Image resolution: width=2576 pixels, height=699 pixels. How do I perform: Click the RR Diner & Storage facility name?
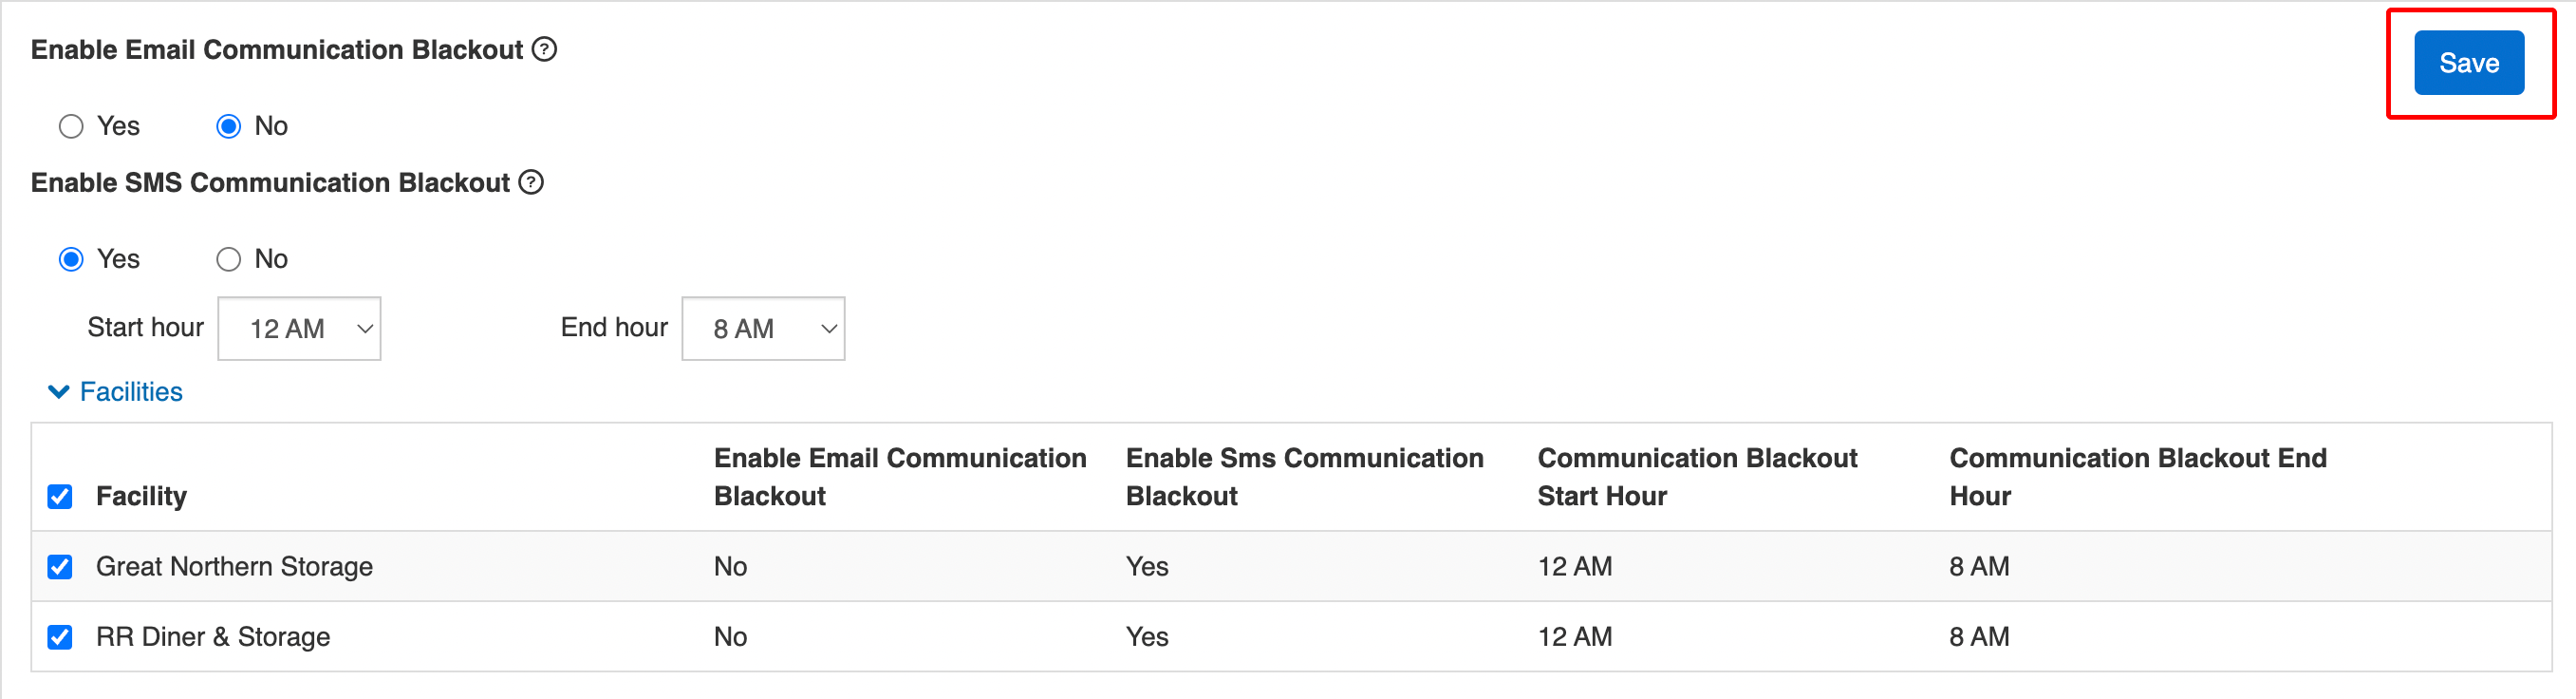pos(213,637)
